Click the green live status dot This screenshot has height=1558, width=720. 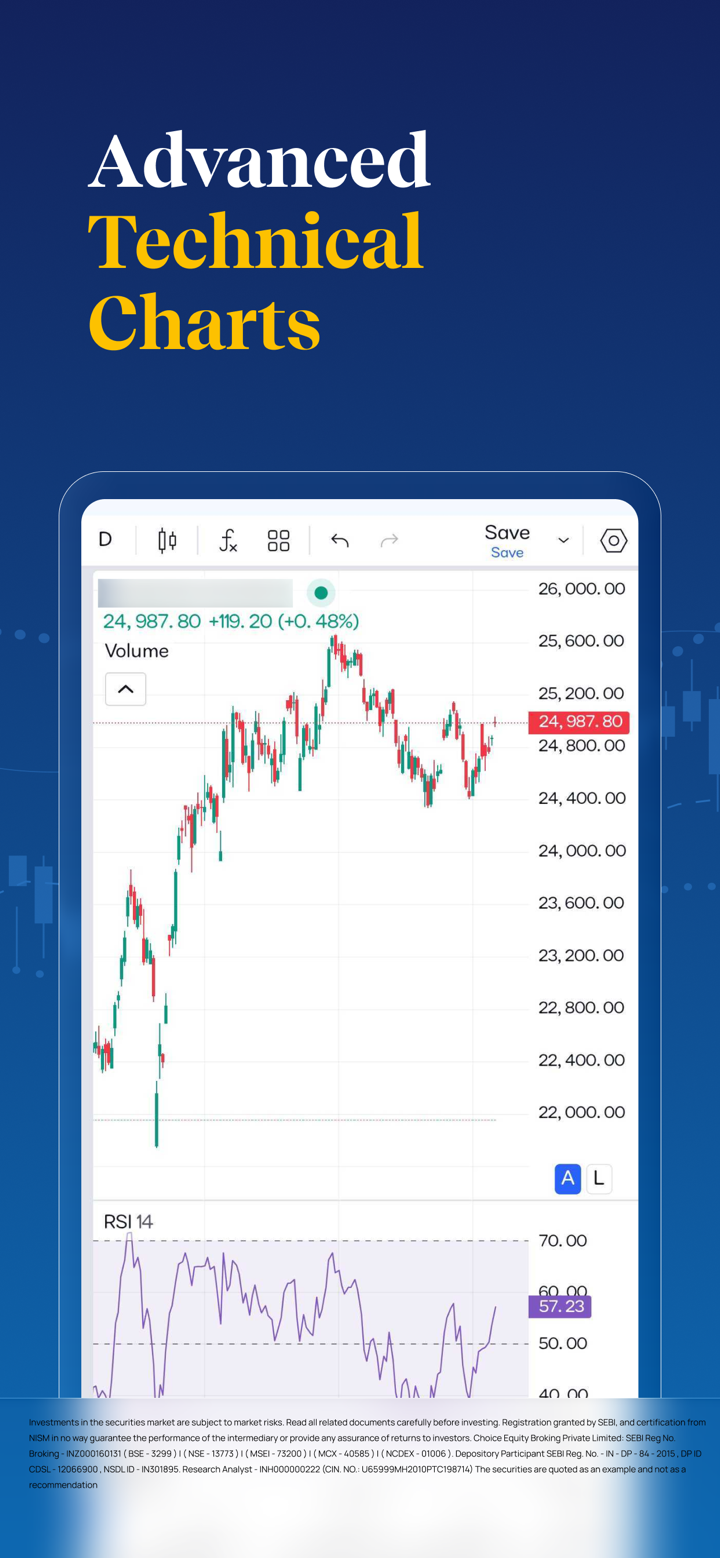tap(321, 592)
